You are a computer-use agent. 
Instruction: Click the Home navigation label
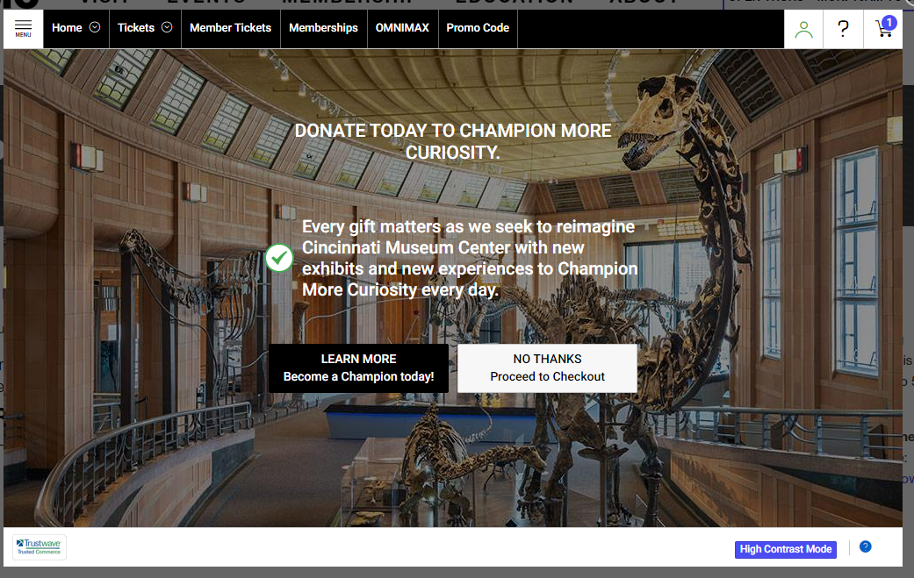point(67,28)
